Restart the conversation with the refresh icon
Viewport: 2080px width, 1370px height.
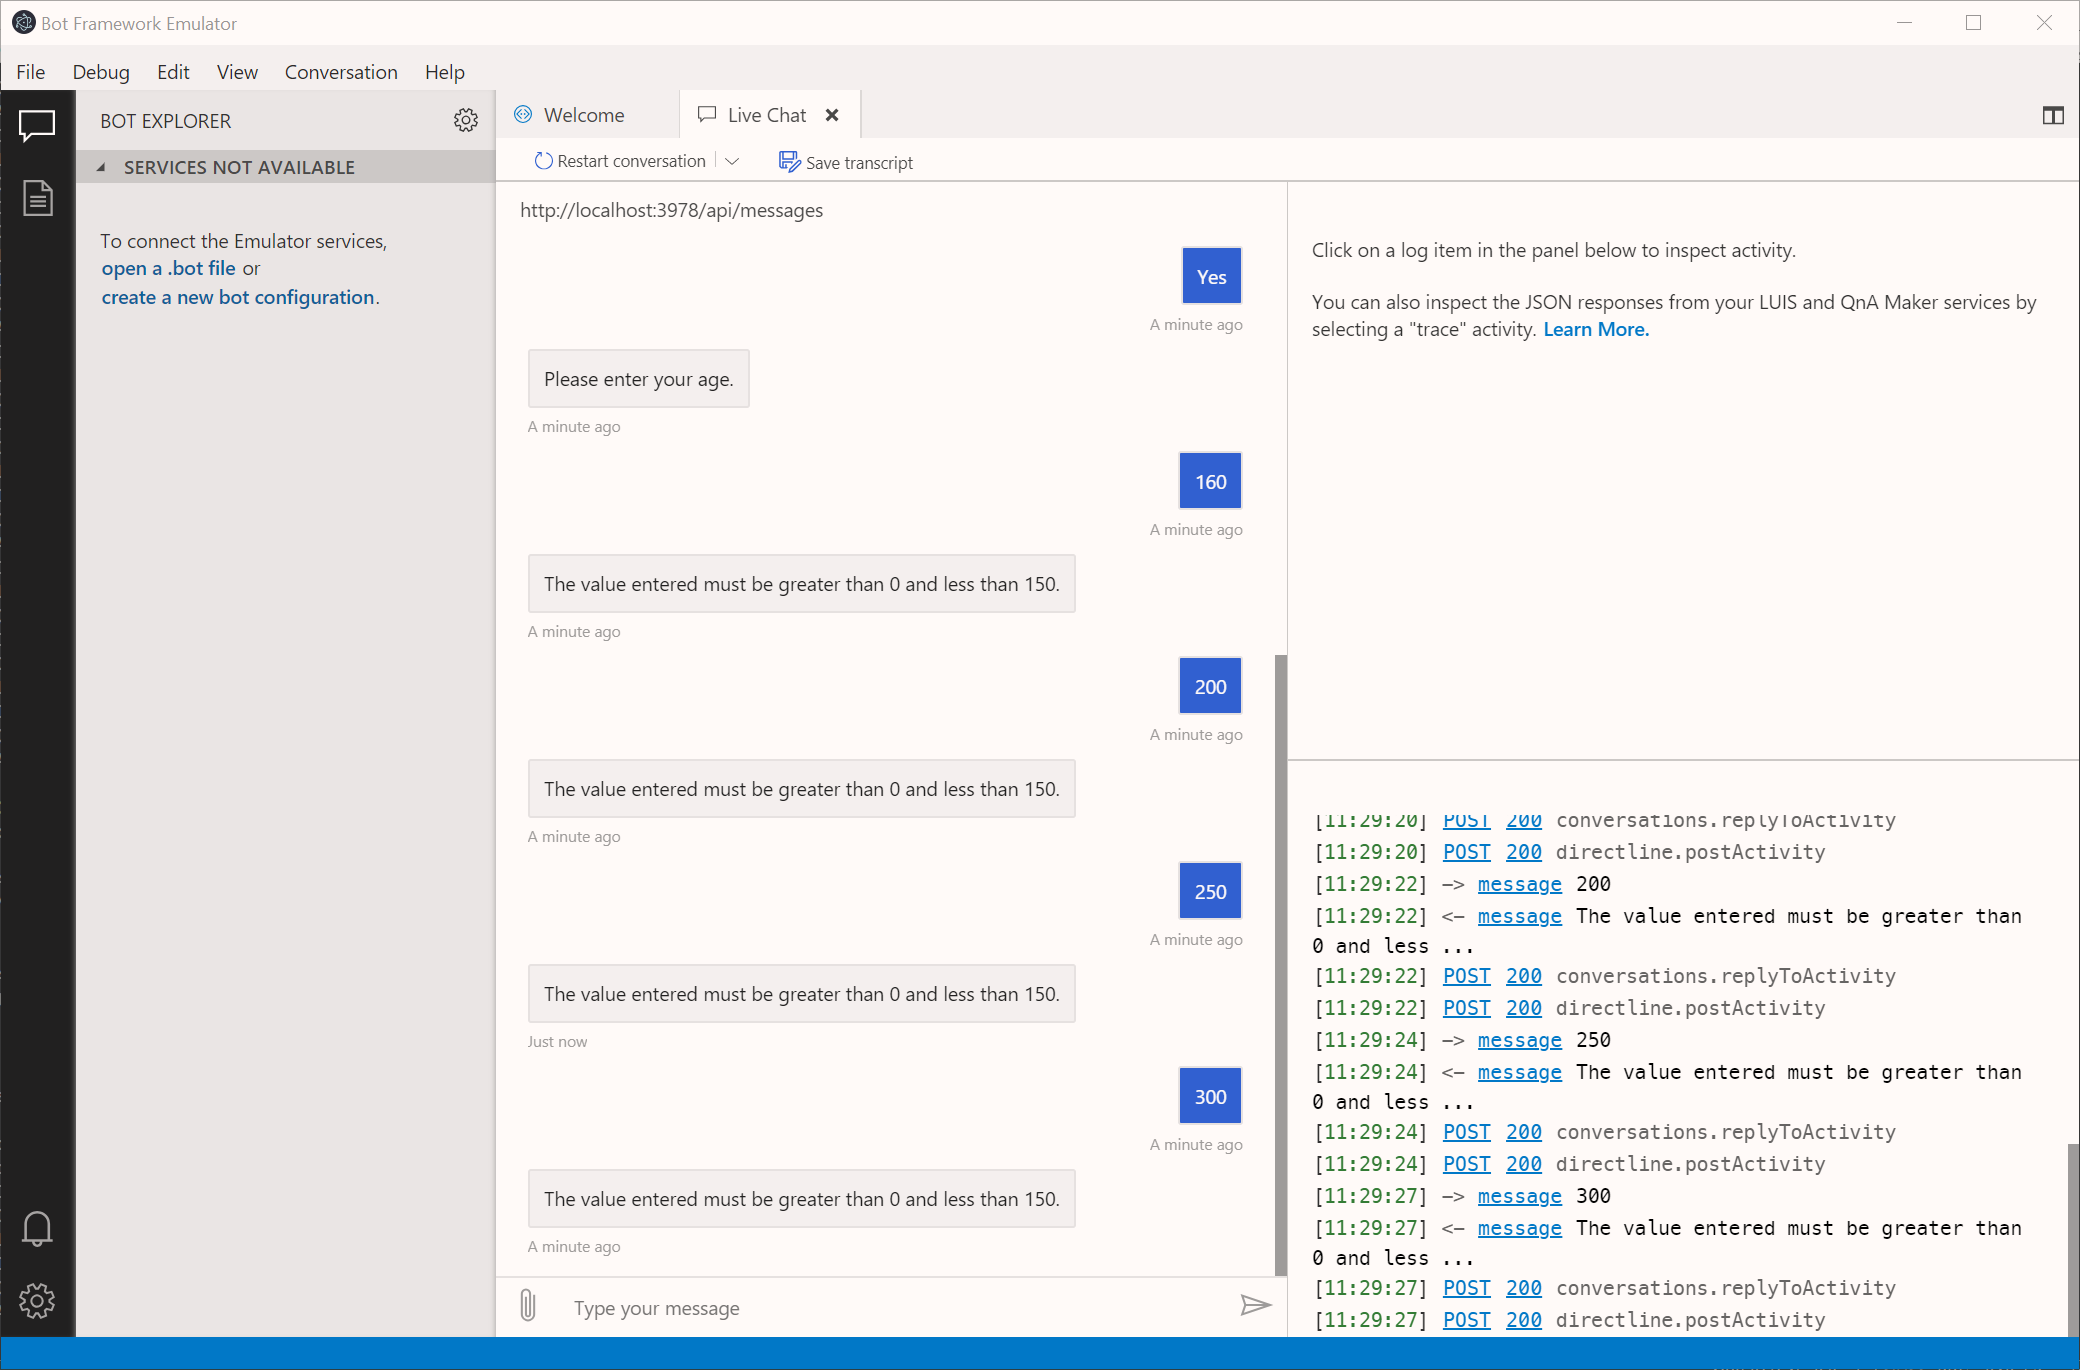542,160
